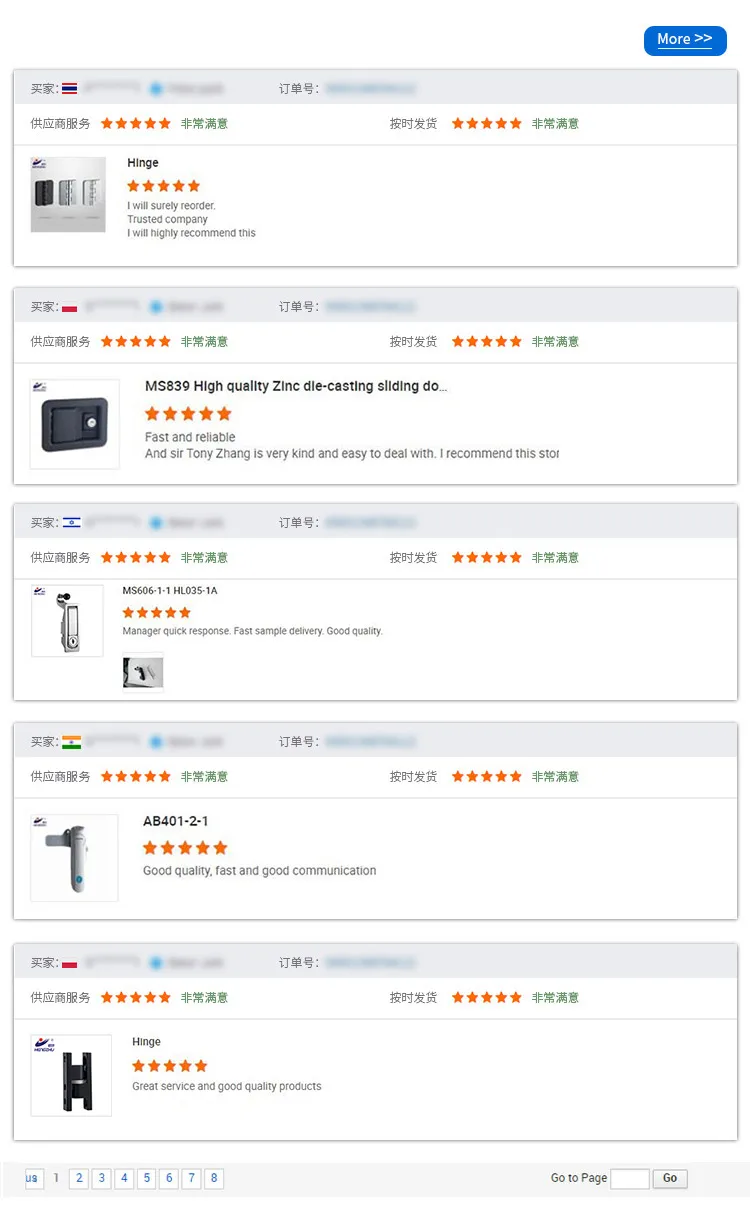Click the star rating under AB401-2-1

pyautogui.click(x=185, y=848)
